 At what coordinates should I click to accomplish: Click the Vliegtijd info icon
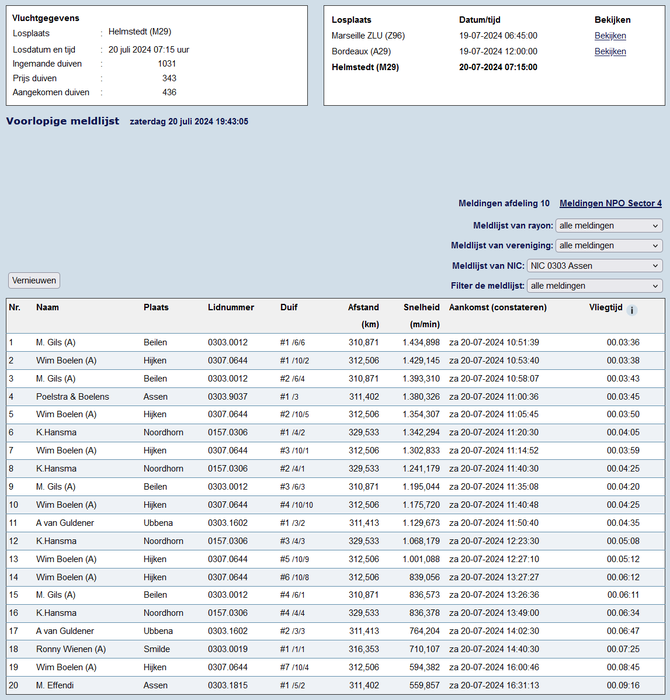tap(632, 310)
